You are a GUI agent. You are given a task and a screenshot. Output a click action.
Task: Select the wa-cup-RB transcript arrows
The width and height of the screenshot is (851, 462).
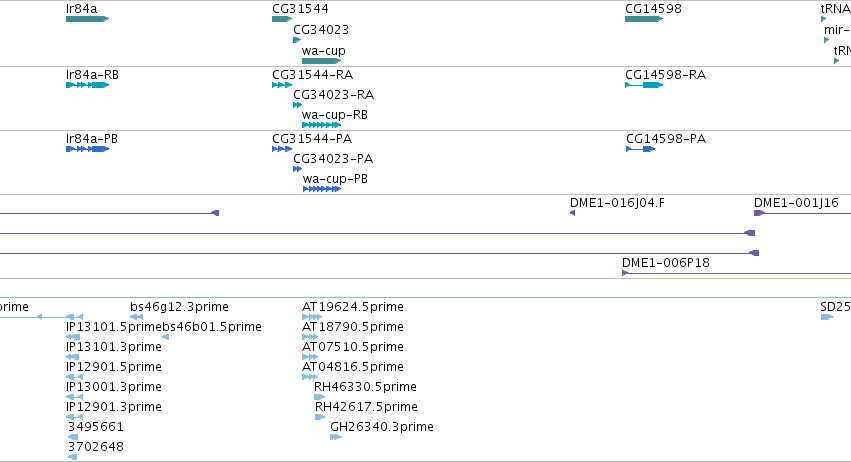click(x=321, y=125)
